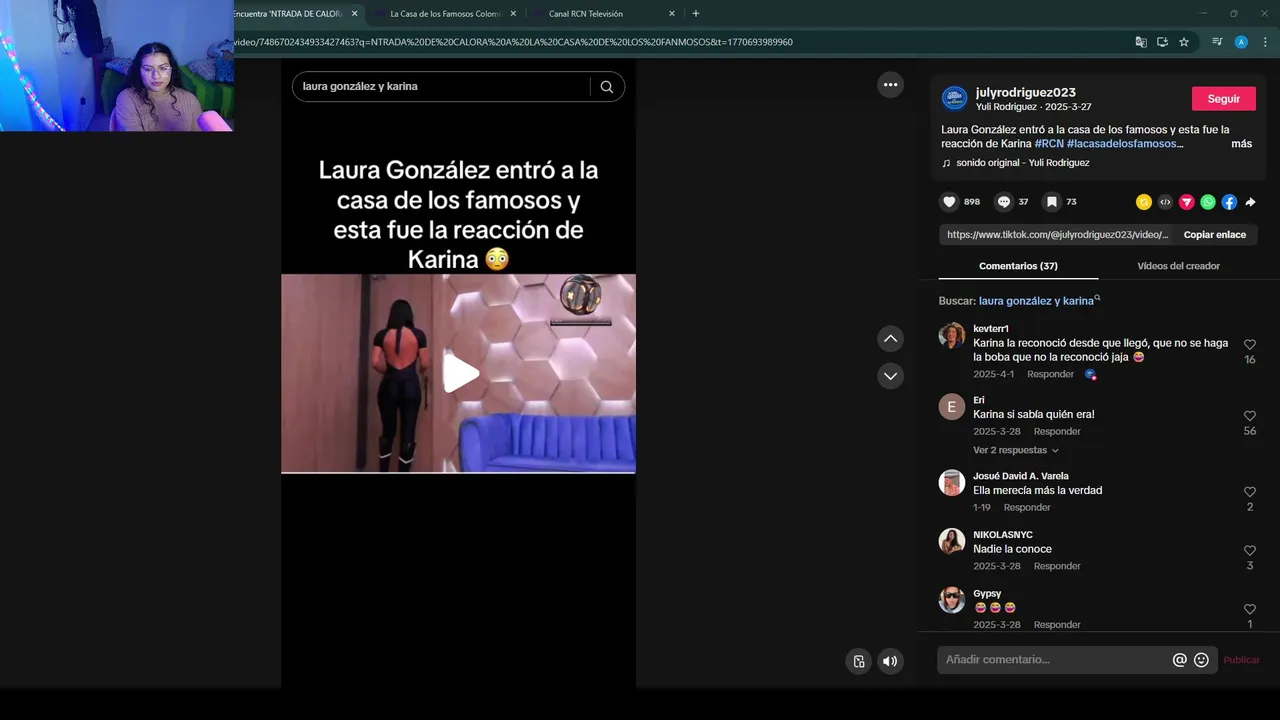The width and height of the screenshot is (1280, 720).
Task: Expand 'Ver 2 respuestas' under Eri's comment
Action: coord(1015,451)
